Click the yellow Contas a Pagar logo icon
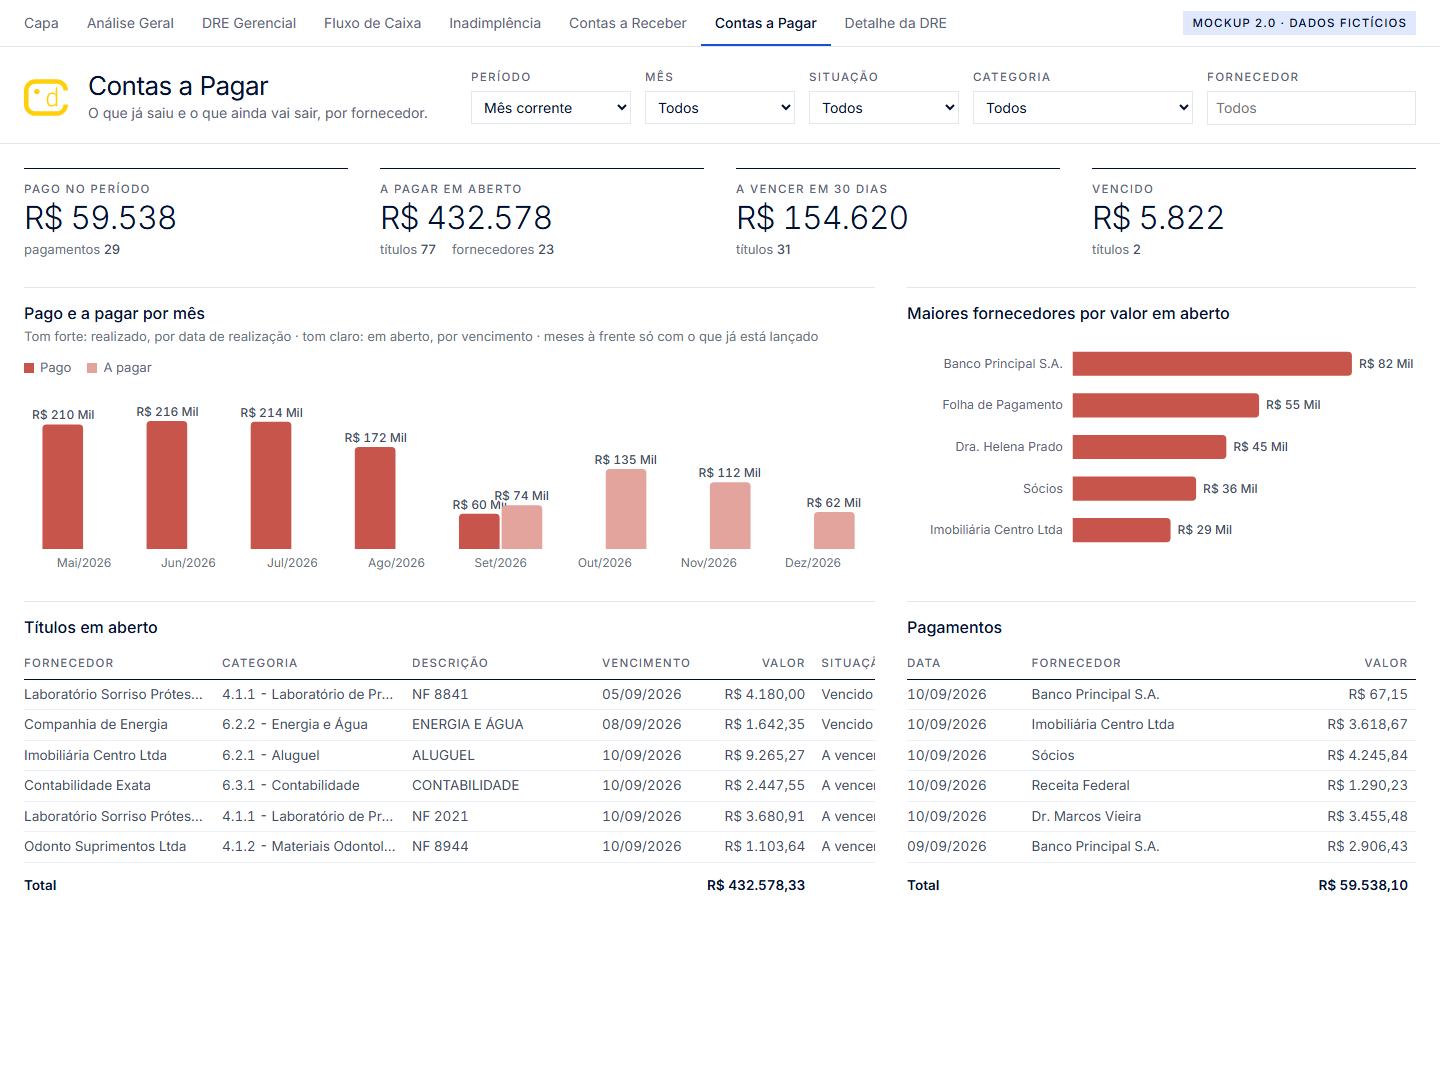The width and height of the screenshot is (1440, 1080). point(46,98)
